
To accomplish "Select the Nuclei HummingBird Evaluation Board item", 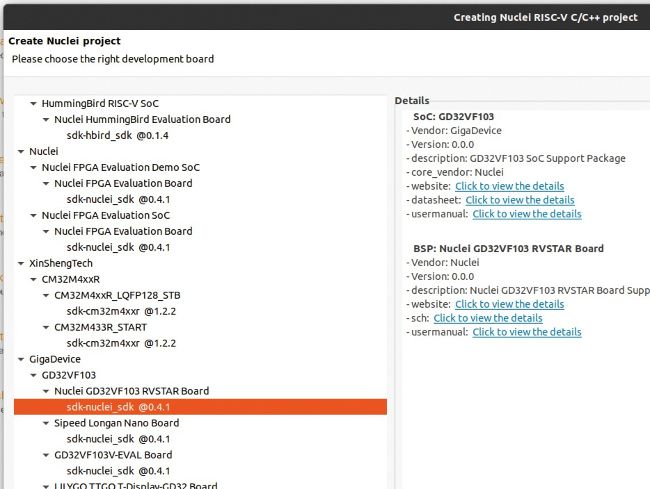I will pos(142,119).
